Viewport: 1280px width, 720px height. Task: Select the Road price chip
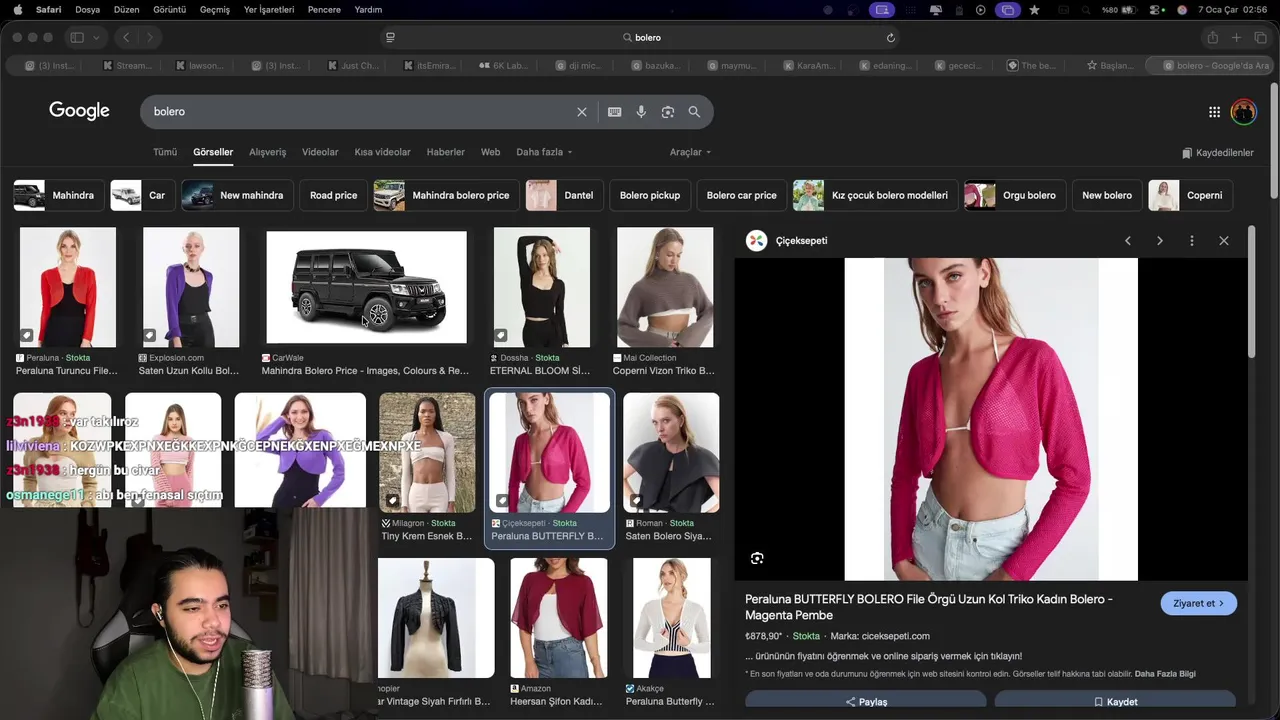333,195
